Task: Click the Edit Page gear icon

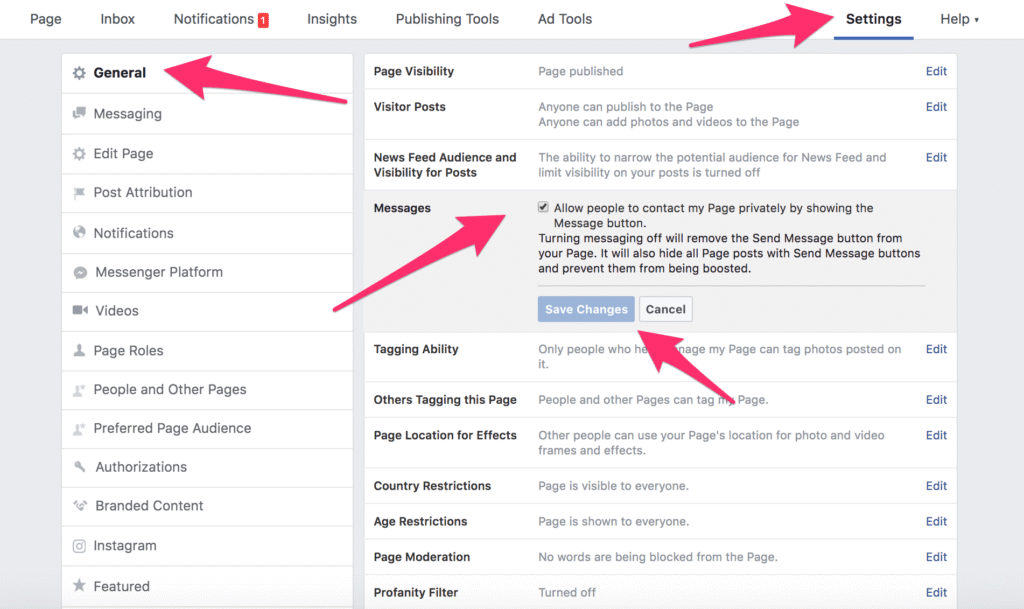Action: click(78, 153)
